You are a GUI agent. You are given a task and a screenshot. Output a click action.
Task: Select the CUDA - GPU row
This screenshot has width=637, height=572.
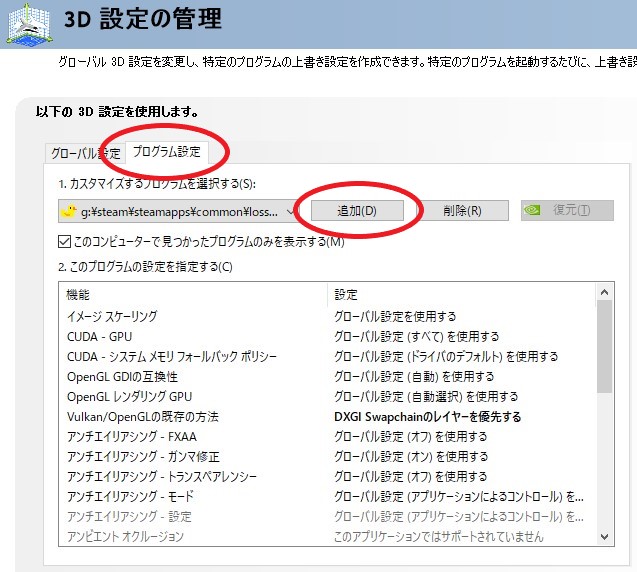327,336
